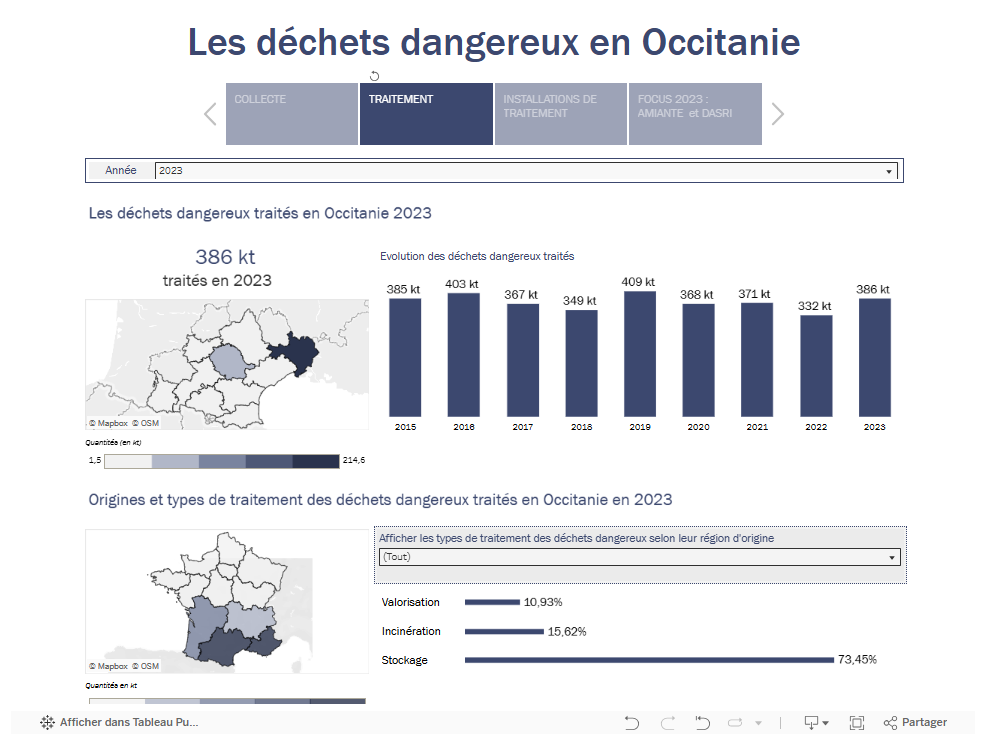Screen dimensions: 982x737
Task: Click the Partager button label
Action: [923, 722]
